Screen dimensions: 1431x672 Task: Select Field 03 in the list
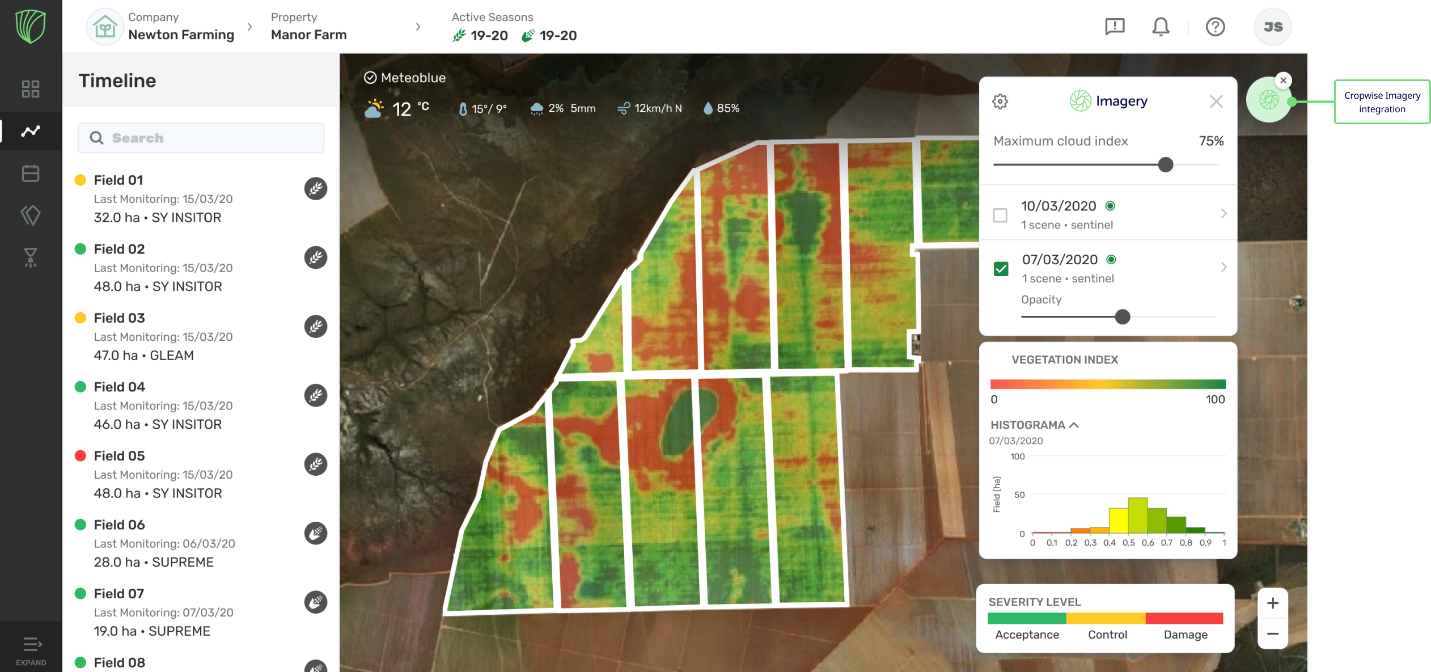click(x=119, y=318)
